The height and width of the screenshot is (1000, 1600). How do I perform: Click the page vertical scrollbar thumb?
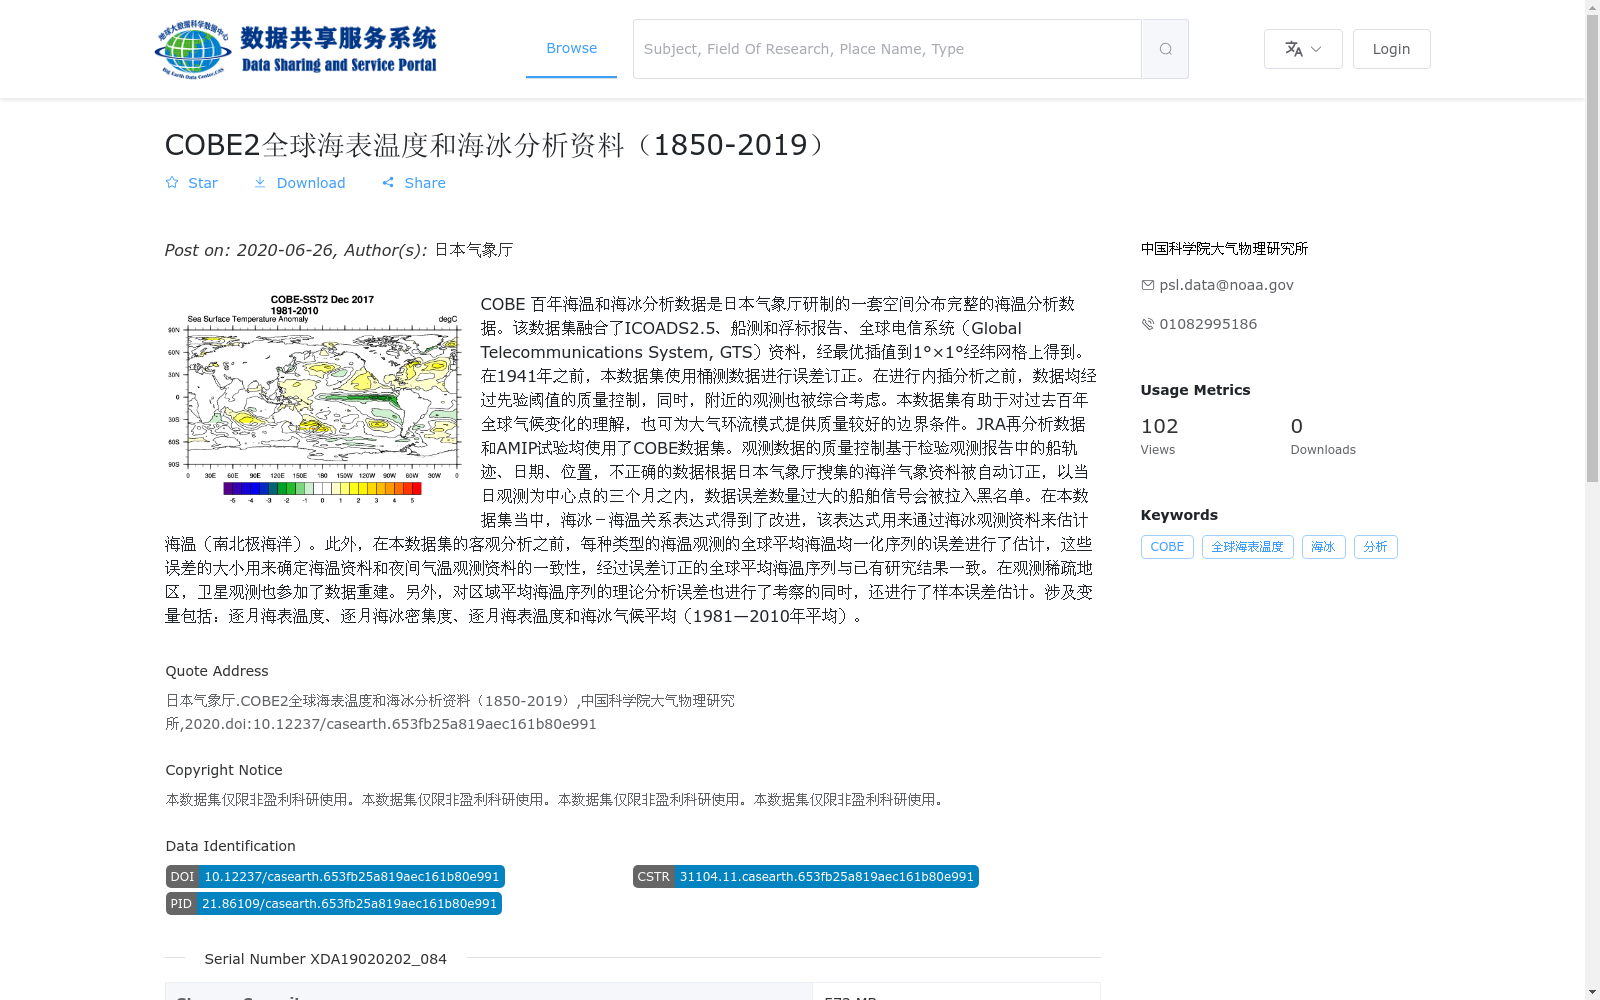(x=1592, y=250)
